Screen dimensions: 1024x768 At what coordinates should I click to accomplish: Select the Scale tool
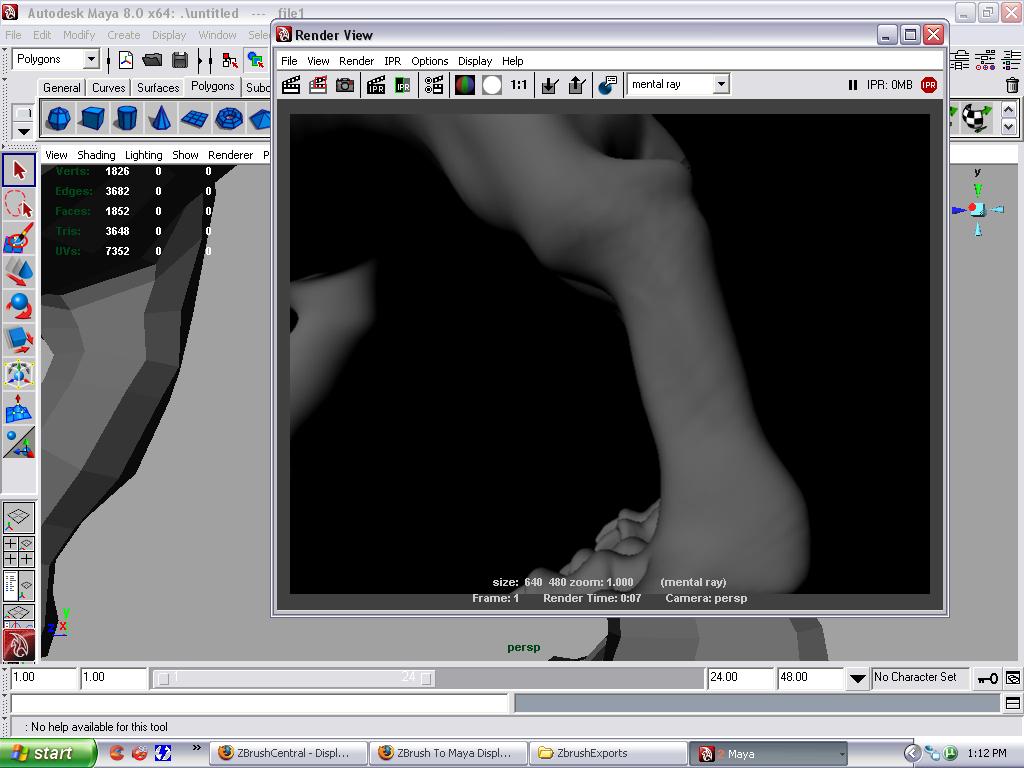pos(18,340)
